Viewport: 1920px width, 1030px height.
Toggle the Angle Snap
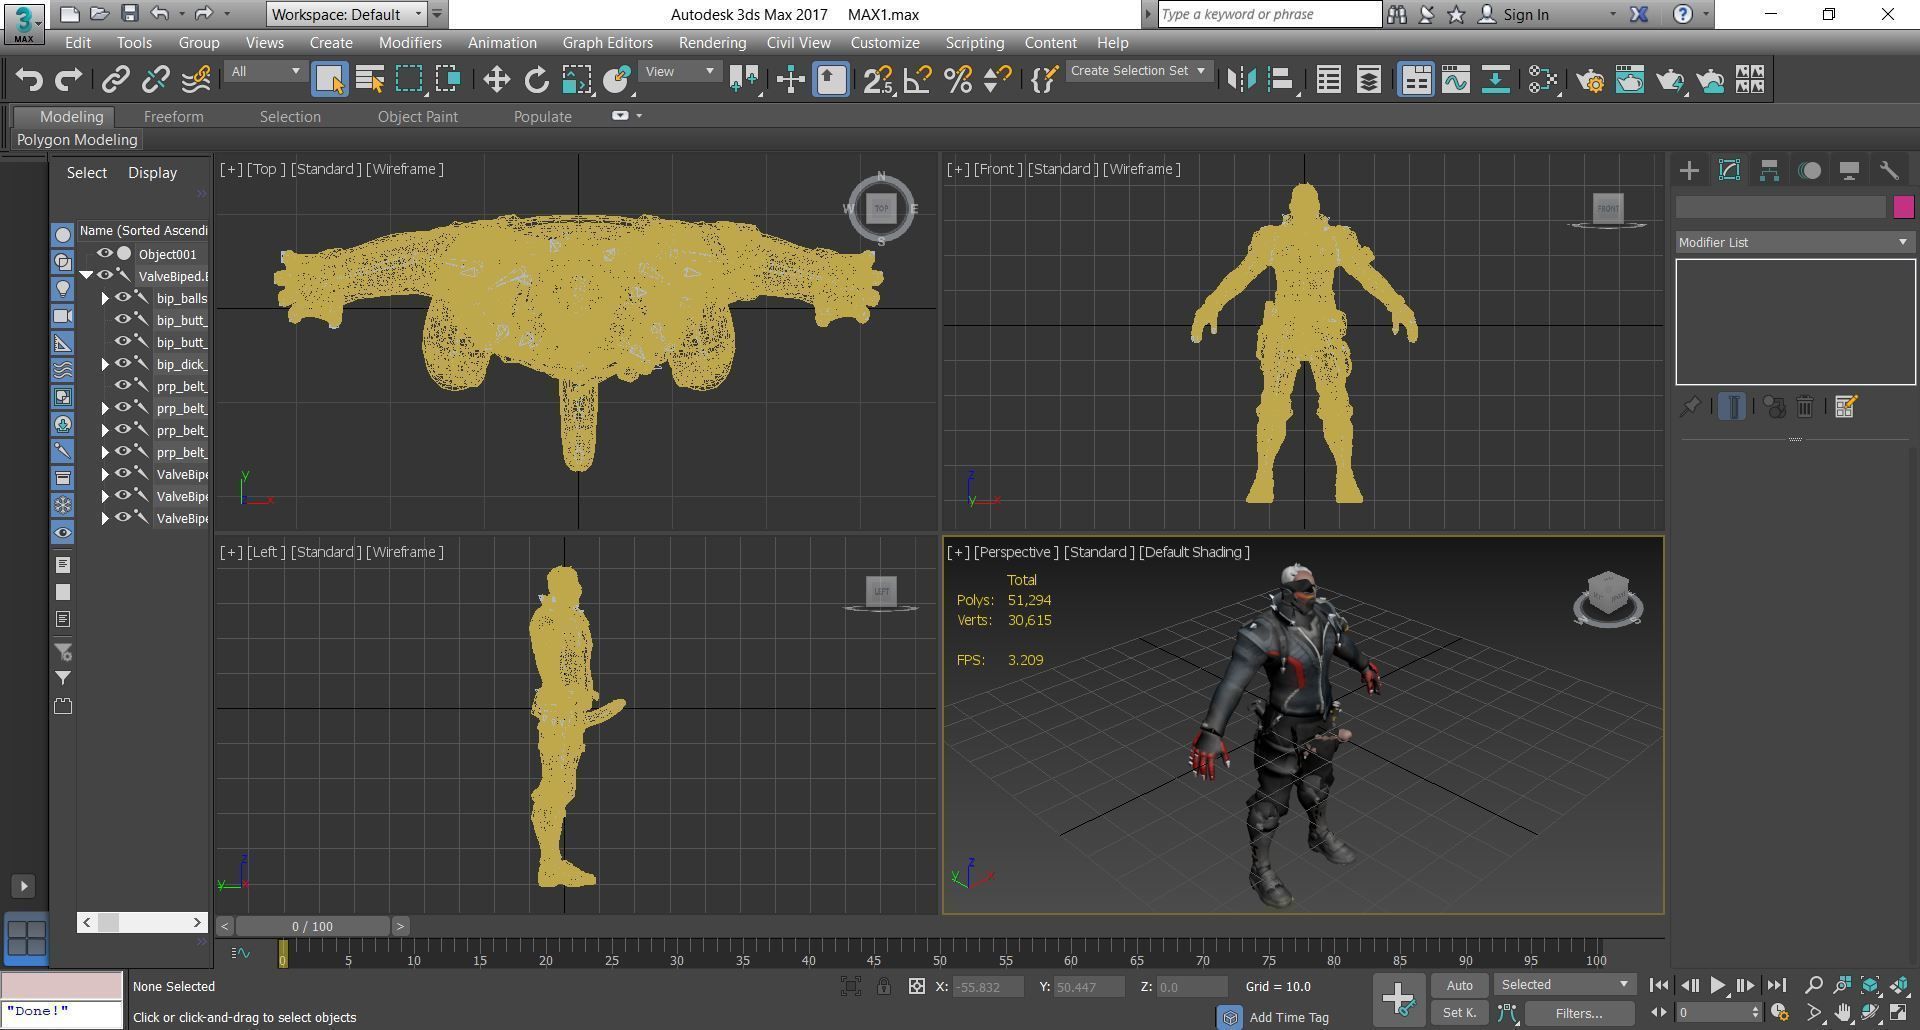(x=918, y=80)
